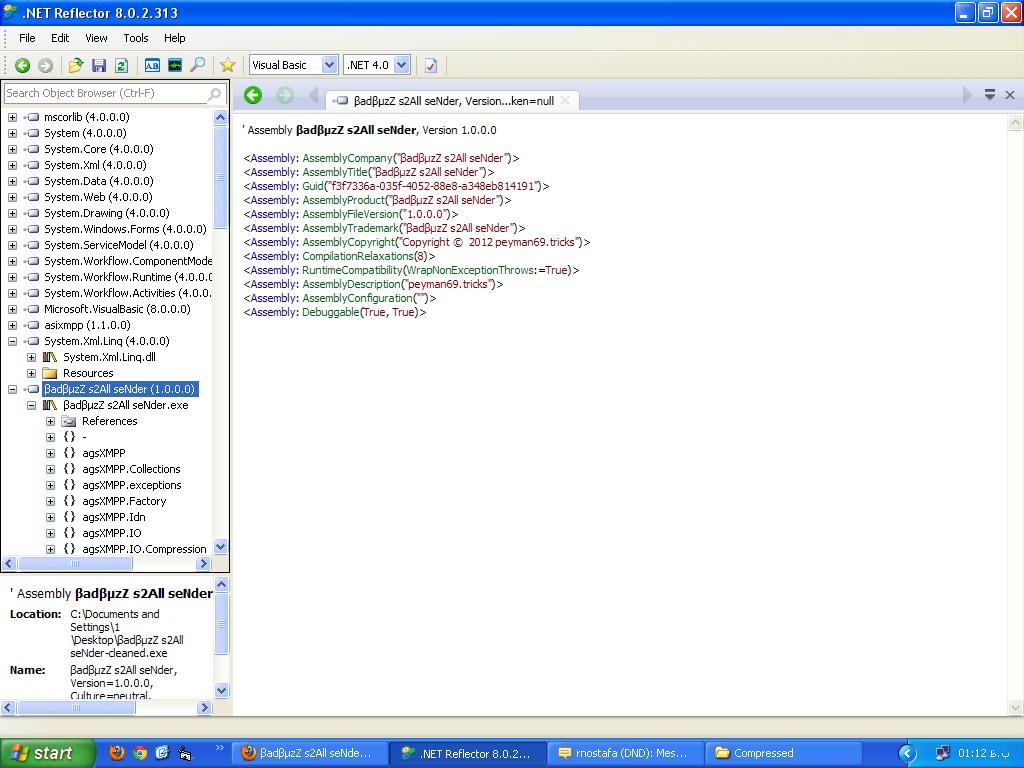
Task: Click the Save floppy disk icon
Action: 99,65
